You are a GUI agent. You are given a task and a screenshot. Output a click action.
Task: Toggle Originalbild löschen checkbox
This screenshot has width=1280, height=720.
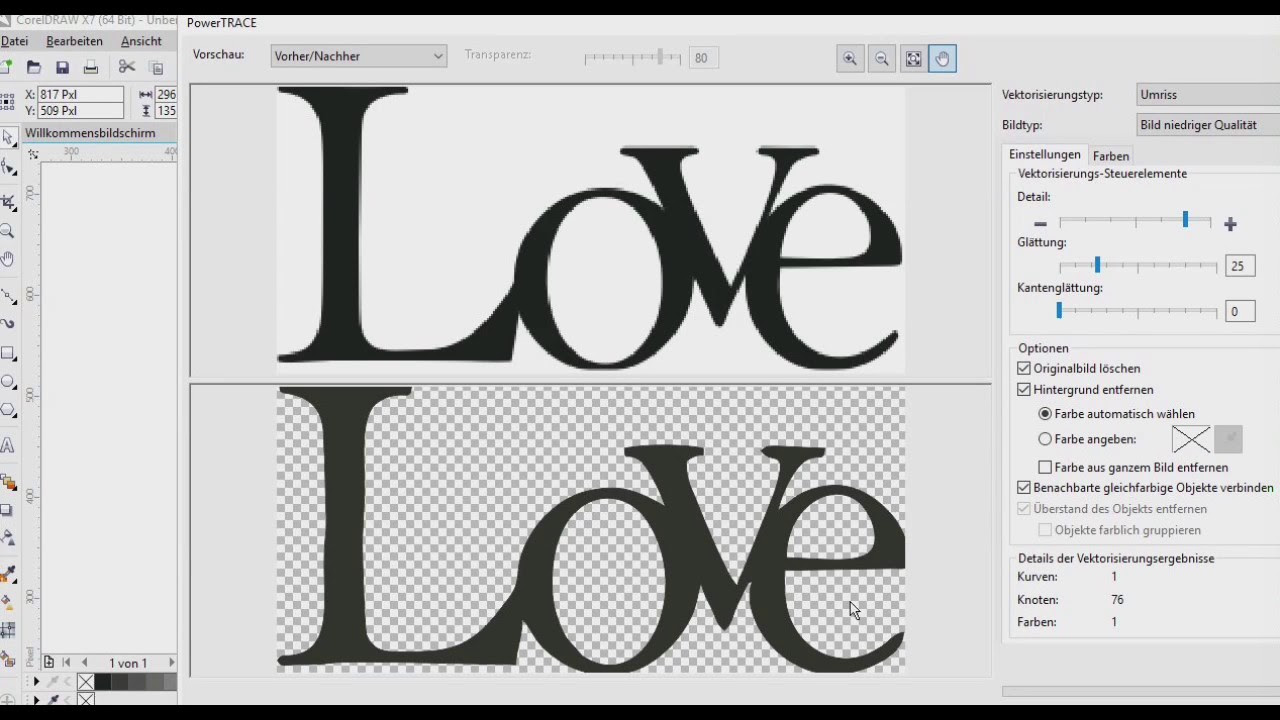(1024, 368)
